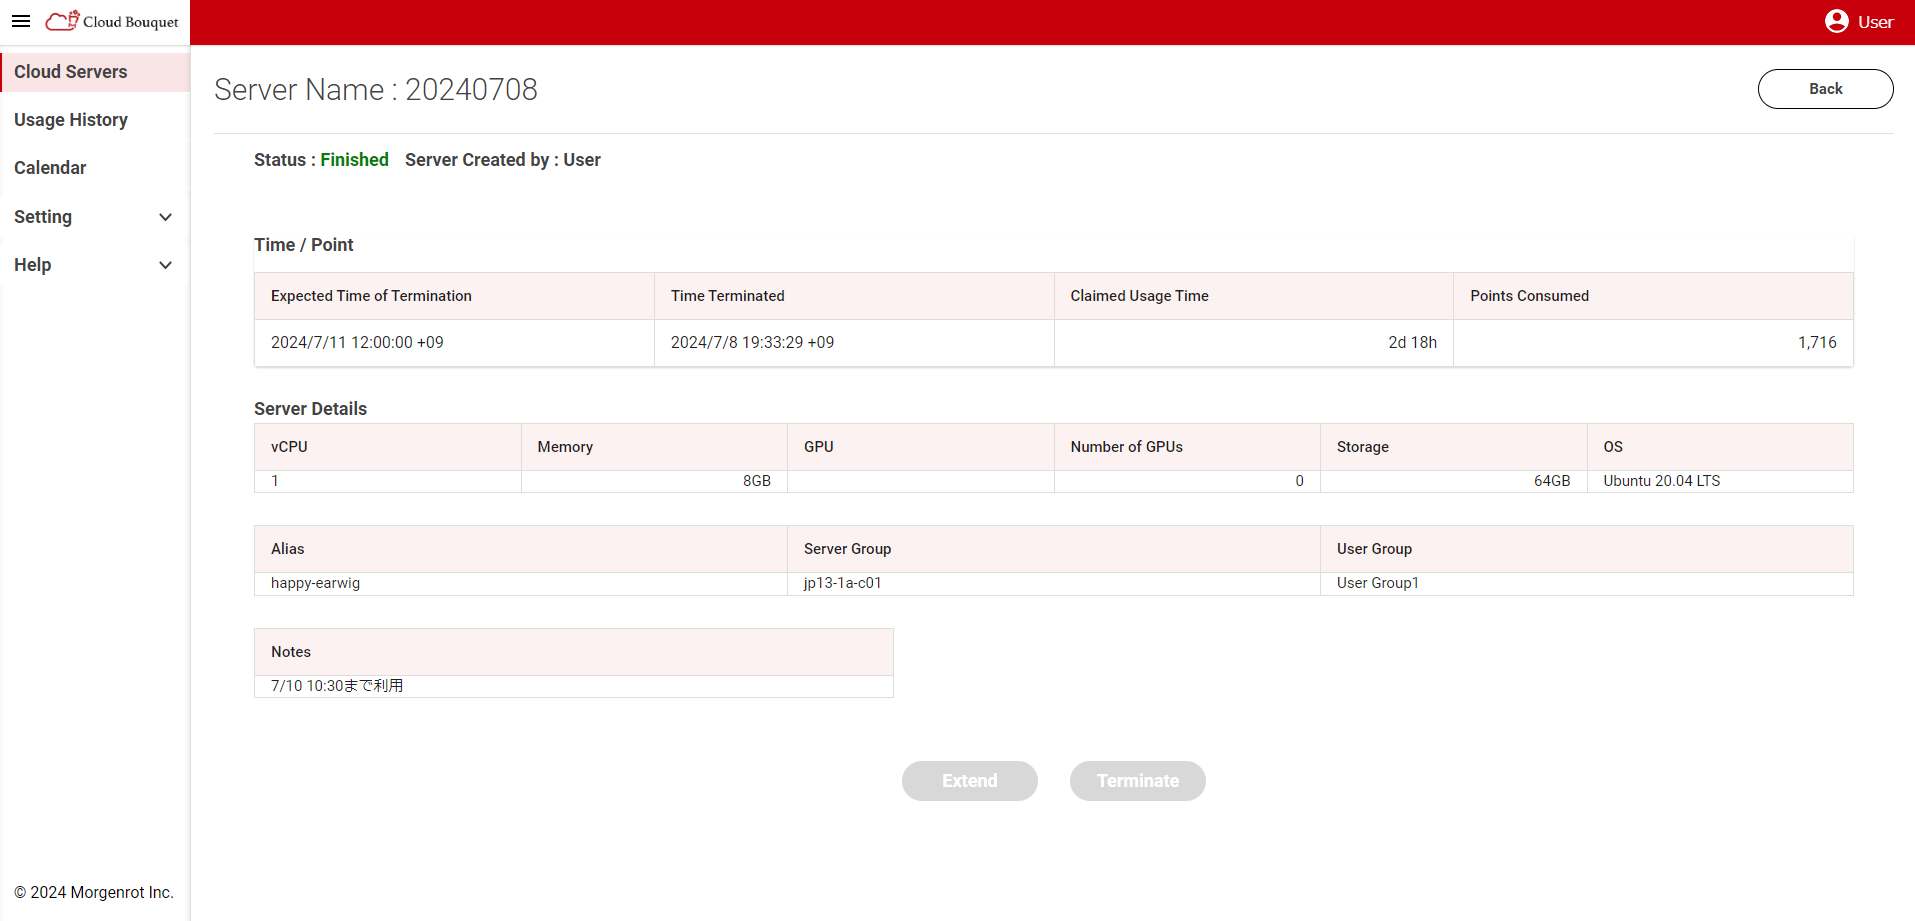Open the User account avatar icon

pos(1836,21)
